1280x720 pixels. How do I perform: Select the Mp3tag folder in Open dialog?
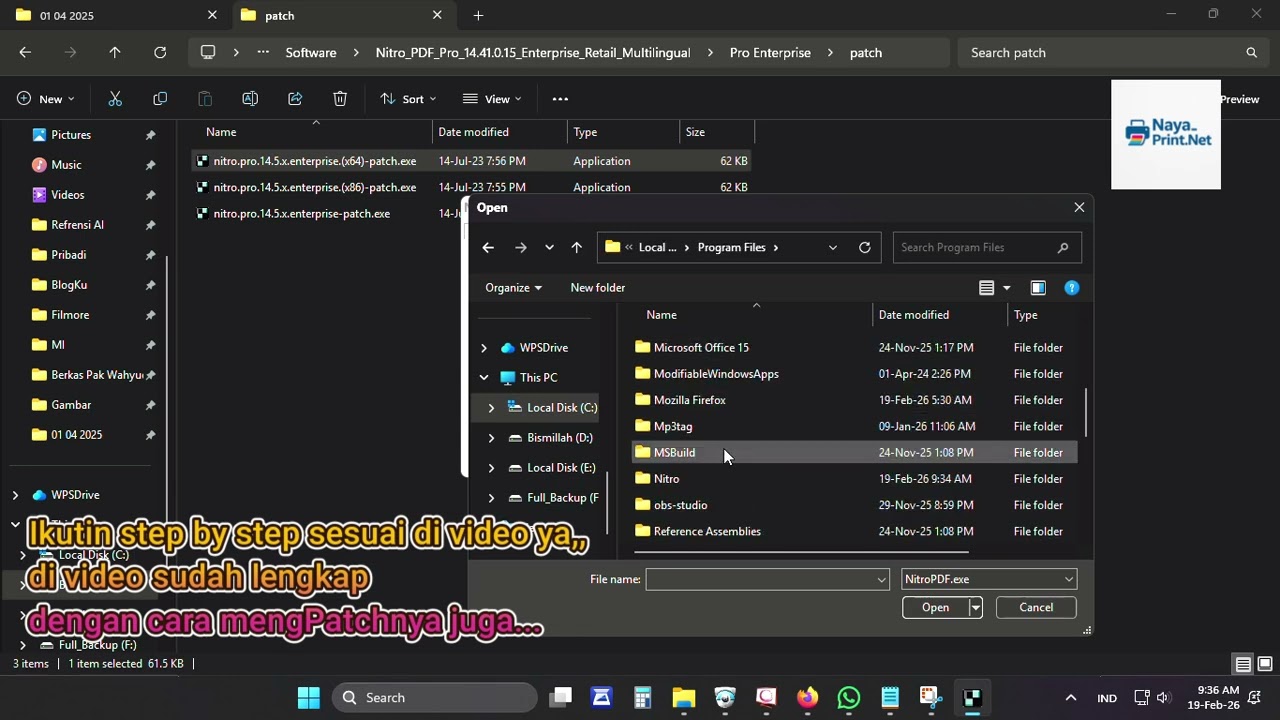855,426
